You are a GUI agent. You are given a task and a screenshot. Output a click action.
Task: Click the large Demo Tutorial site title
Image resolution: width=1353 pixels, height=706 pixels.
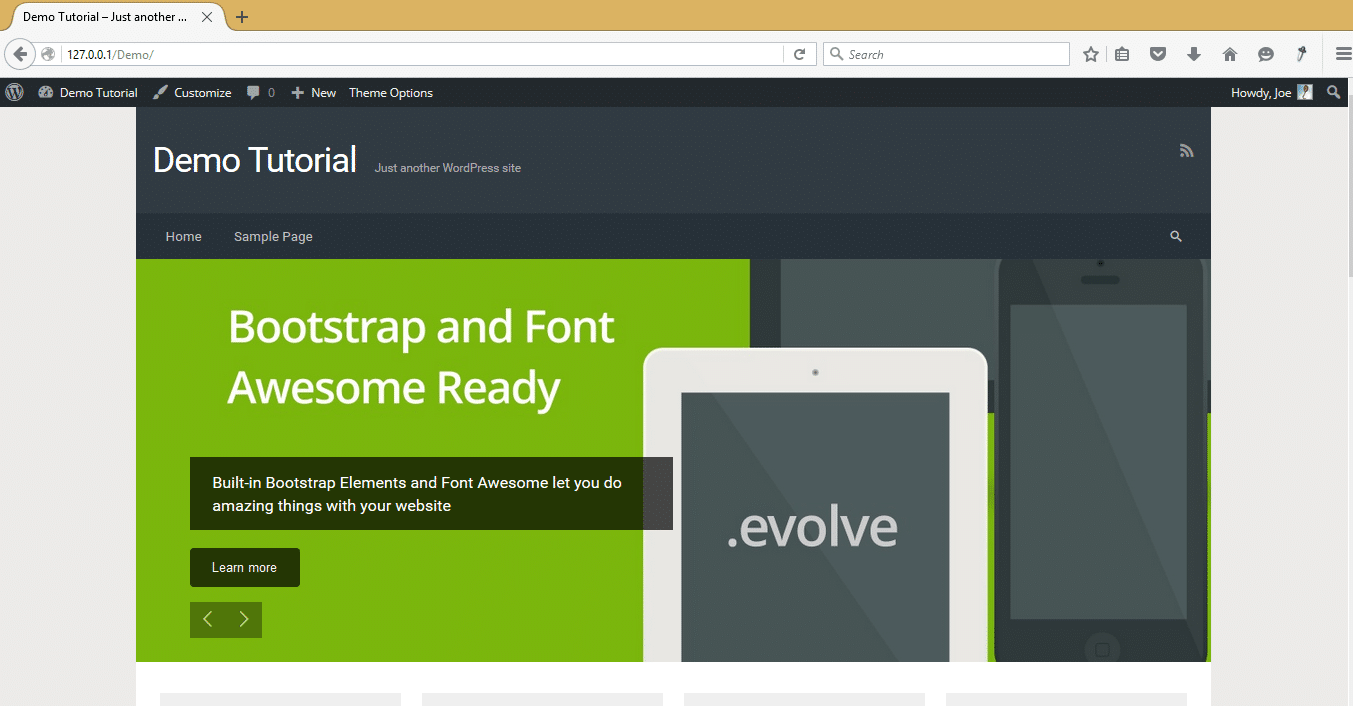click(x=255, y=160)
